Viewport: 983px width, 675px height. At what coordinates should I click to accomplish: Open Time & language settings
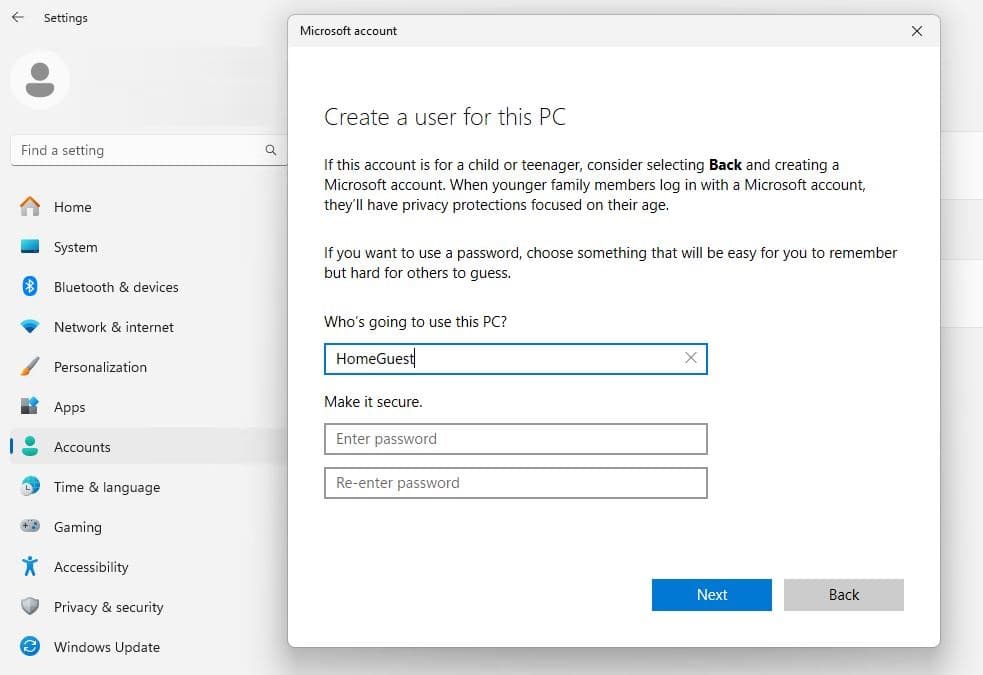[x=106, y=487]
